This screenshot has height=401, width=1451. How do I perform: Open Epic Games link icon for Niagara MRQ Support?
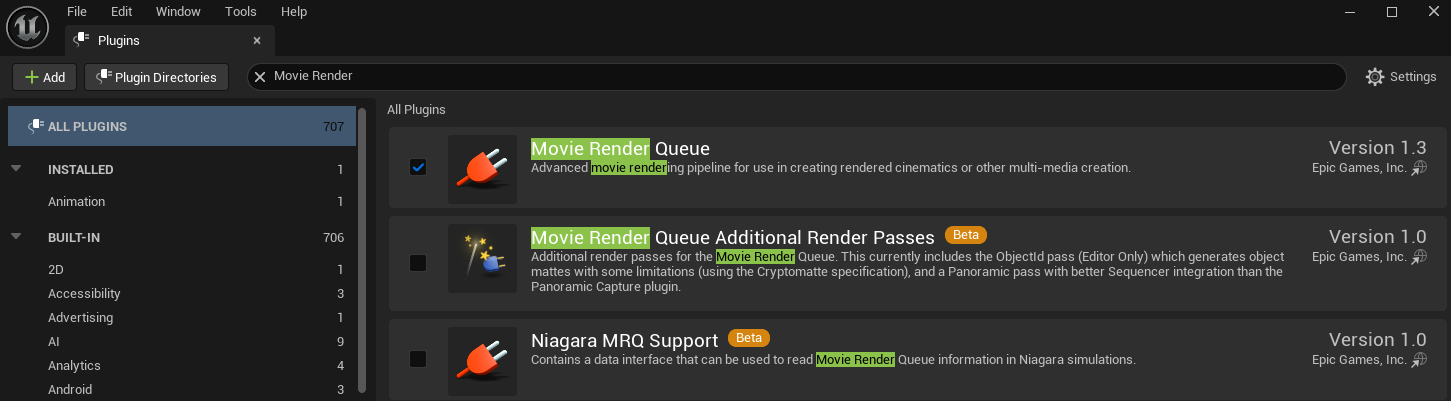(x=1419, y=360)
